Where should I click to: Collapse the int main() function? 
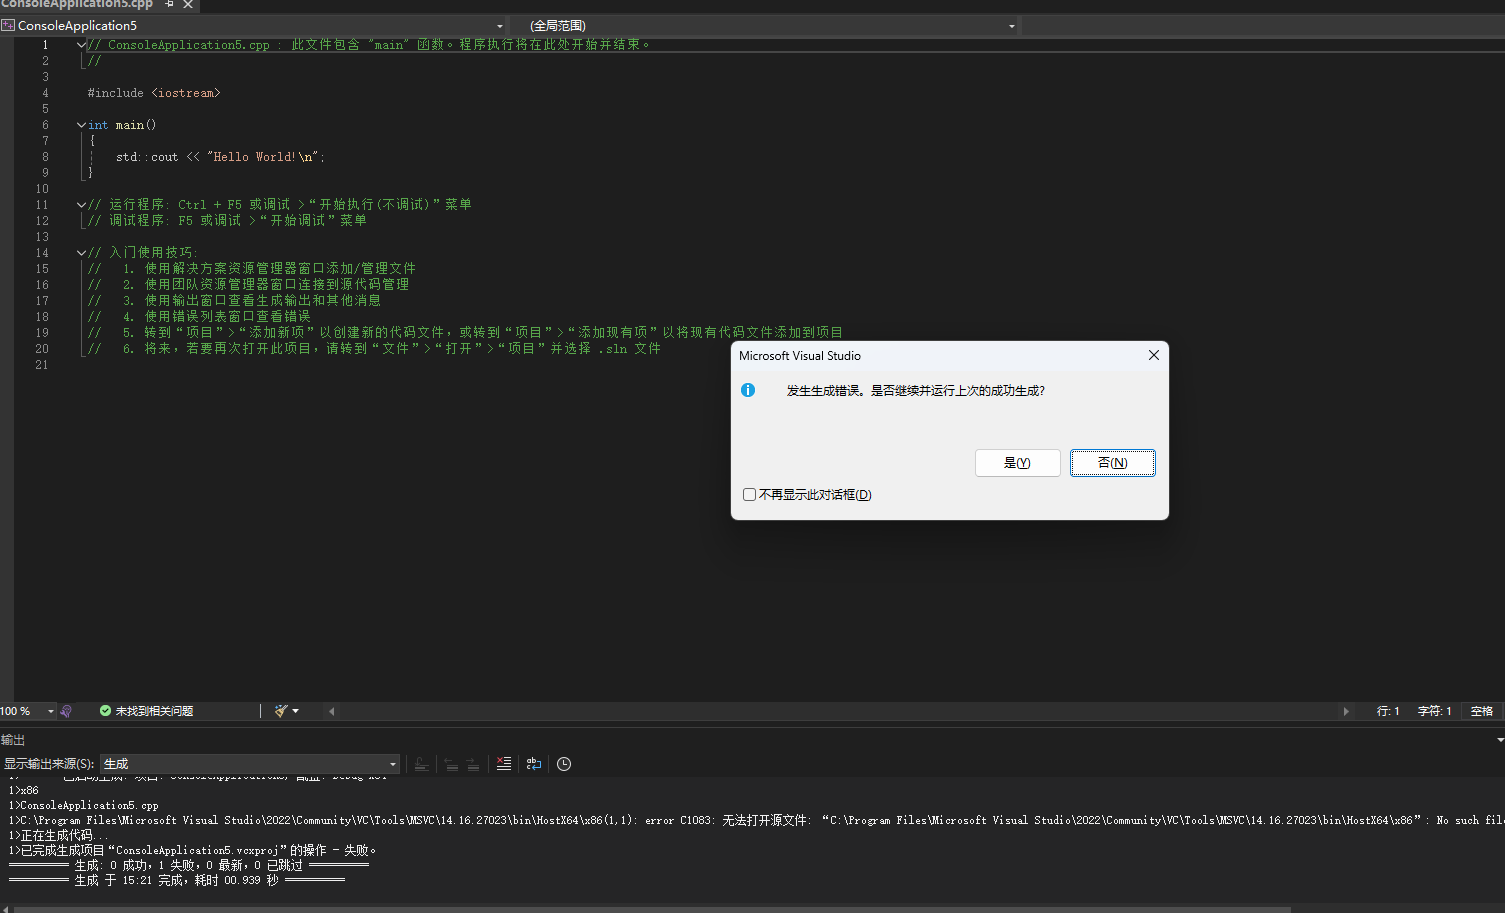pyautogui.click(x=81, y=125)
